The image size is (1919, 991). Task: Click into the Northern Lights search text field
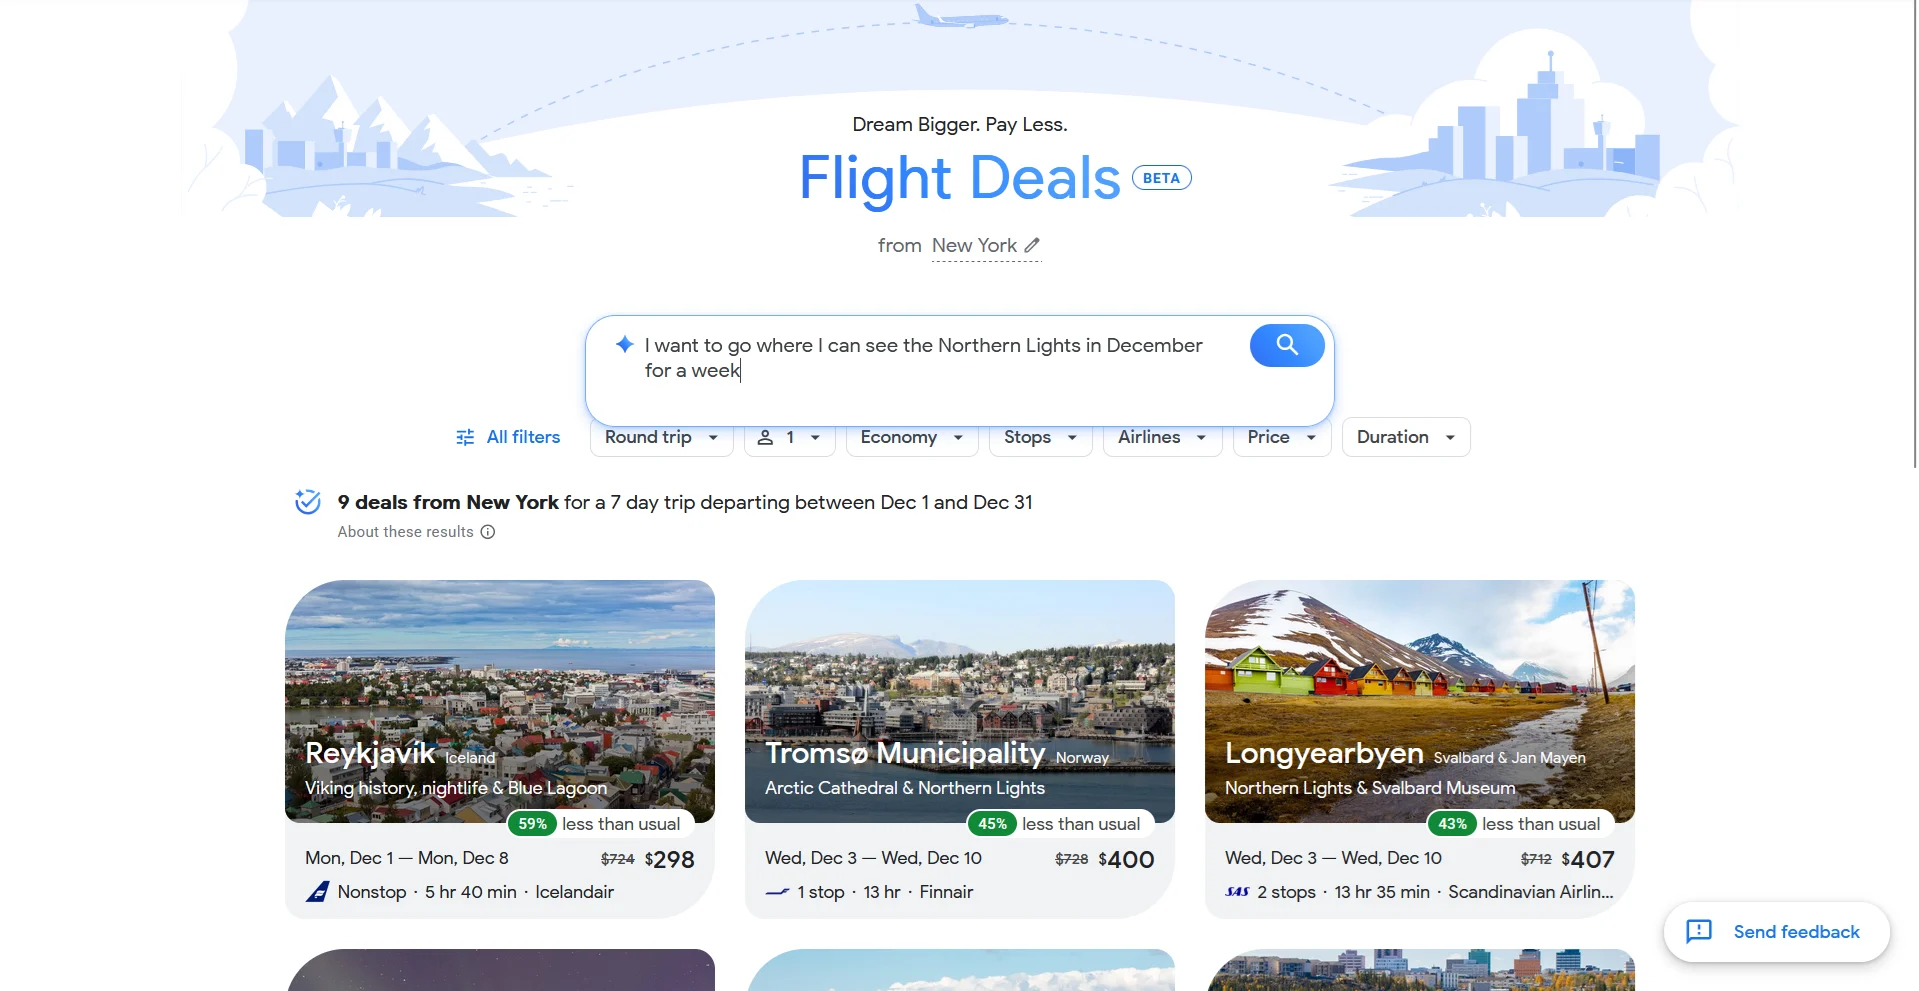[x=925, y=358]
